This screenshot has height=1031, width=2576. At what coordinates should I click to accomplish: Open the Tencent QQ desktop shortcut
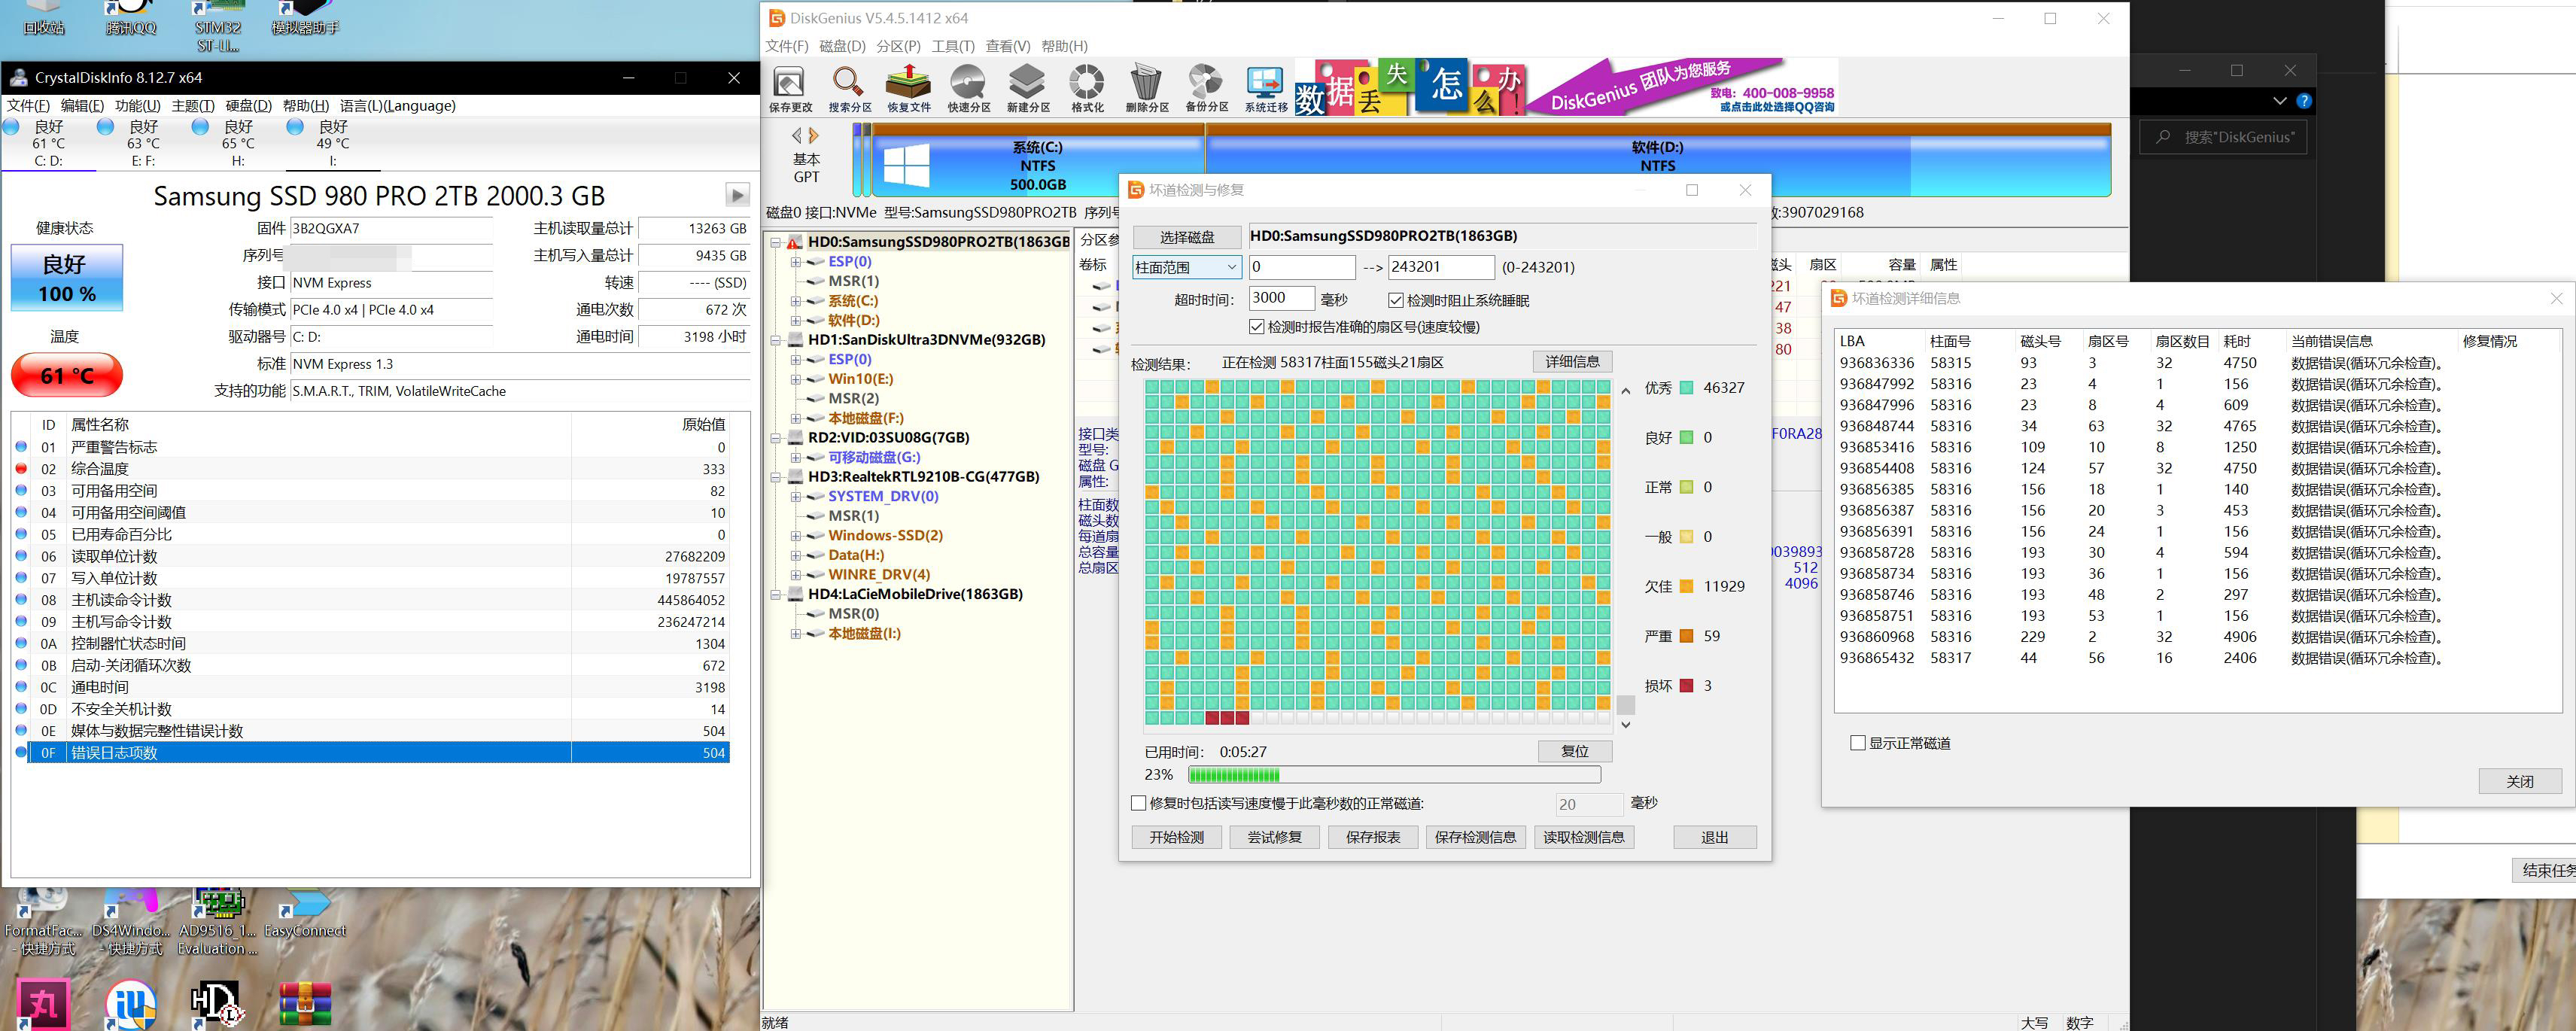point(131,18)
